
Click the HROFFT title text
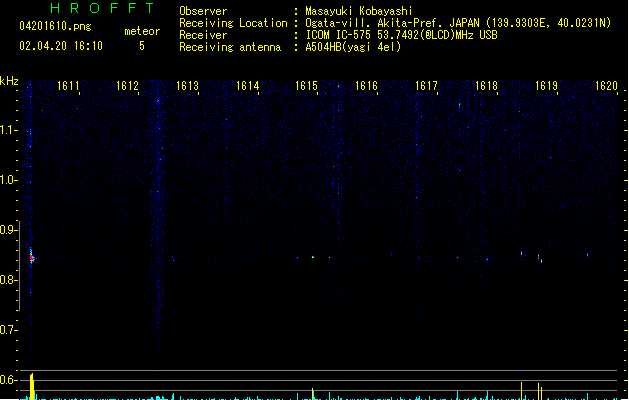tap(103, 8)
